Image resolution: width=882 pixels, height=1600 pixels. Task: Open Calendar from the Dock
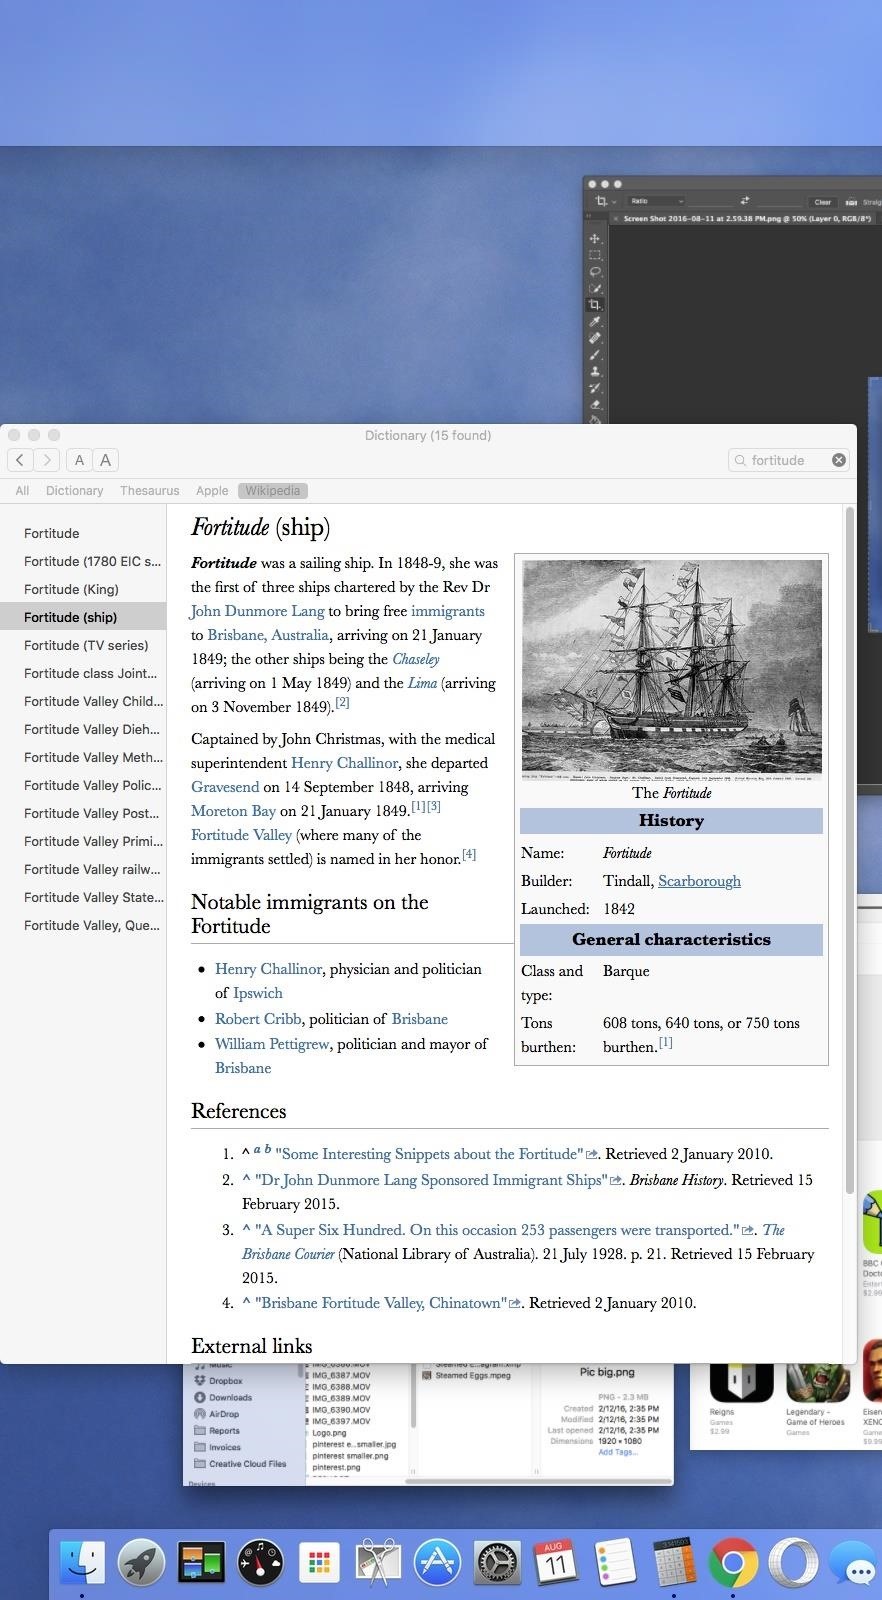click(555, 1561)
